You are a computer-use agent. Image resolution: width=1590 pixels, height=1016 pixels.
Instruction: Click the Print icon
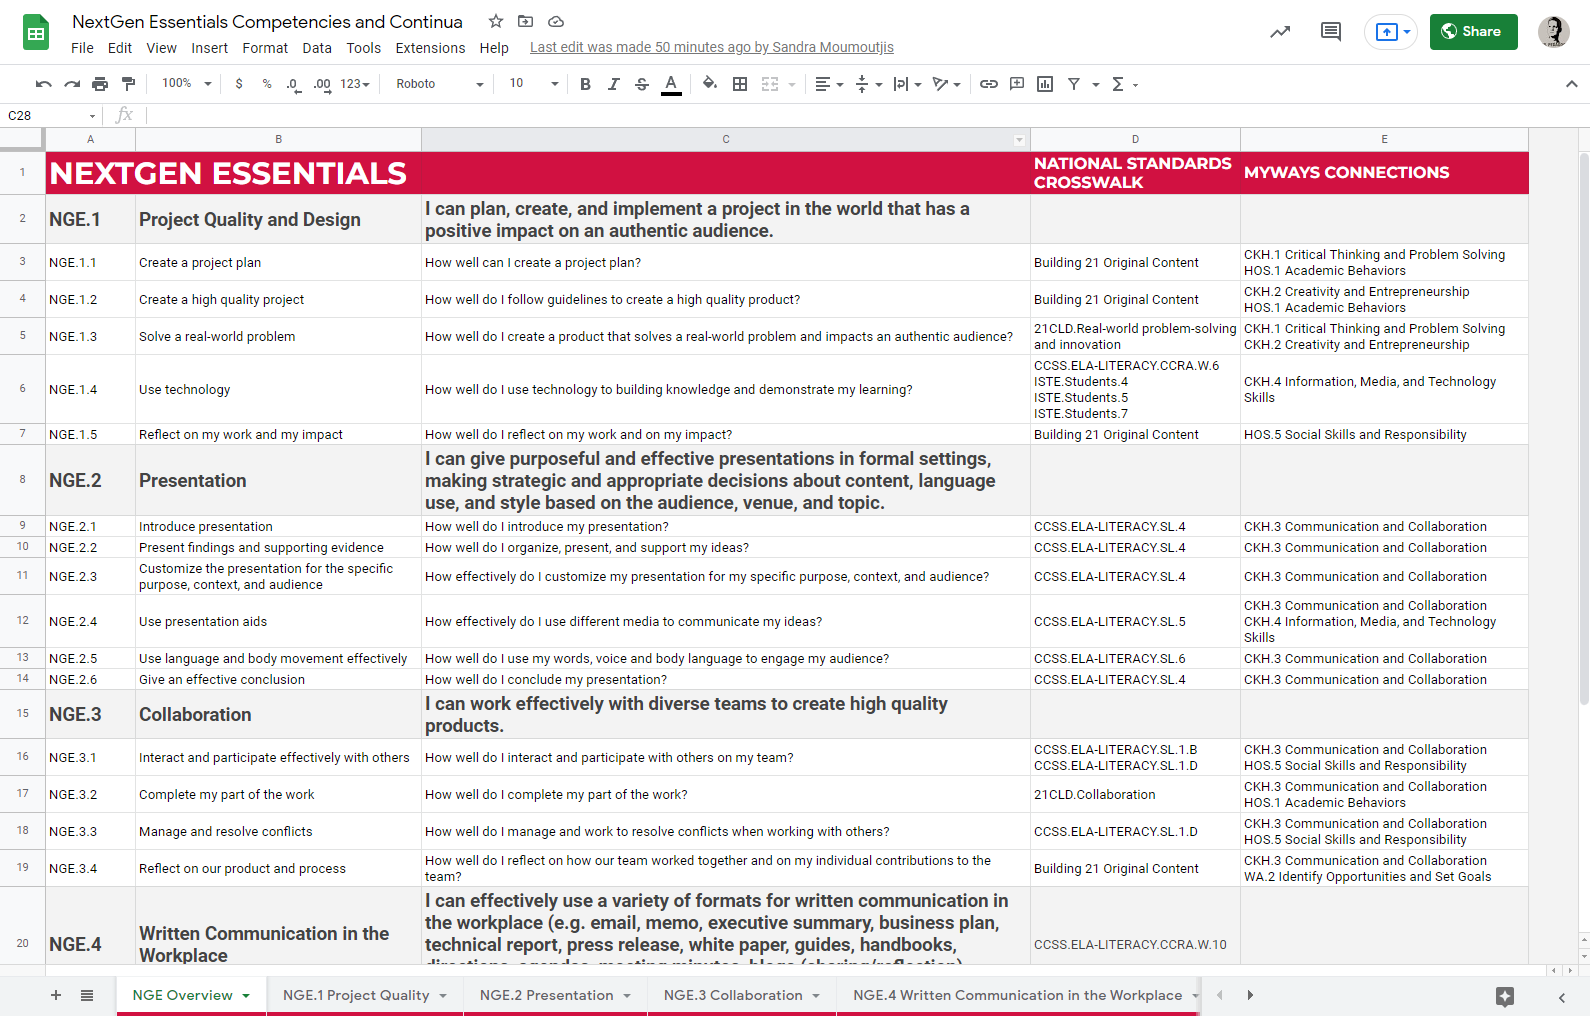pyautogui.click(x=100, y=84)
